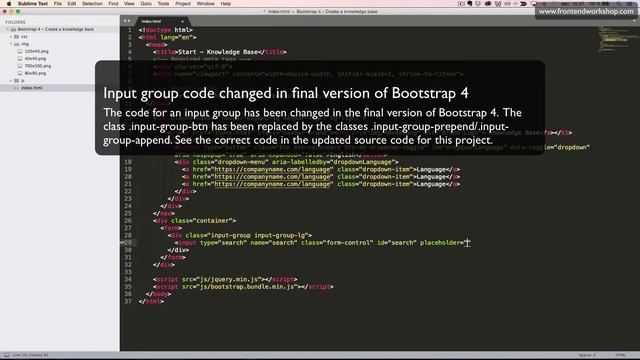
Task: Click the js/bootstrap.bundle.min.js script line
Action: coord(243,287)
